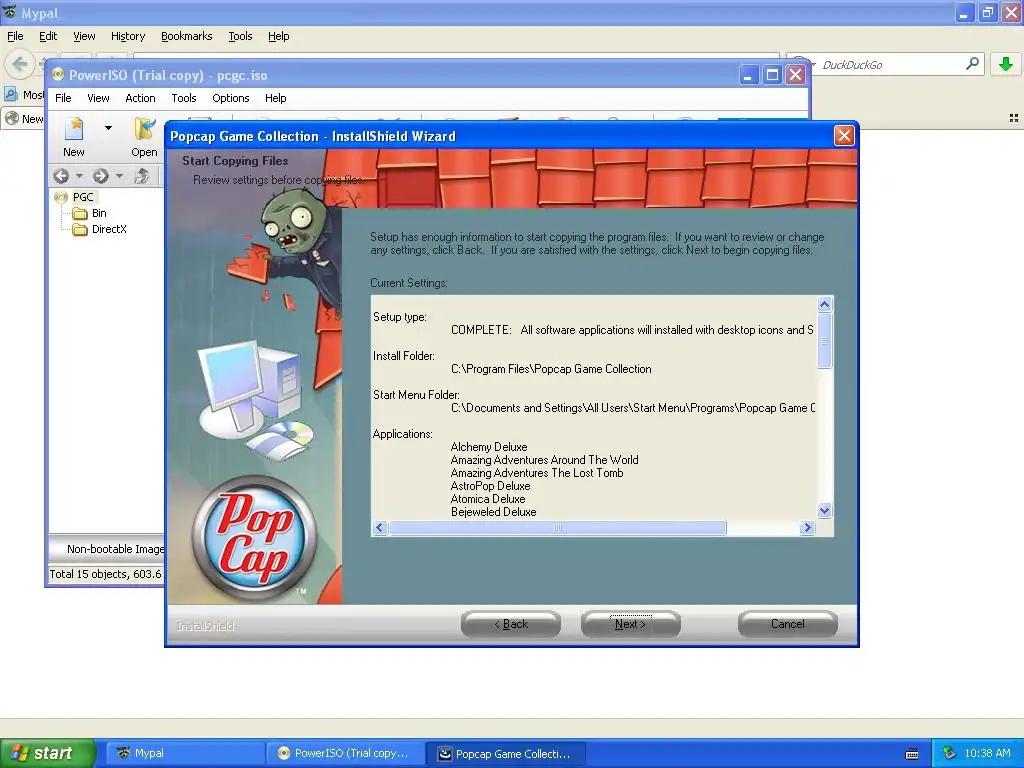
Task: Select PGC root node in PowerISO tree
Action: pyautogui.click(x=83, y=197)
